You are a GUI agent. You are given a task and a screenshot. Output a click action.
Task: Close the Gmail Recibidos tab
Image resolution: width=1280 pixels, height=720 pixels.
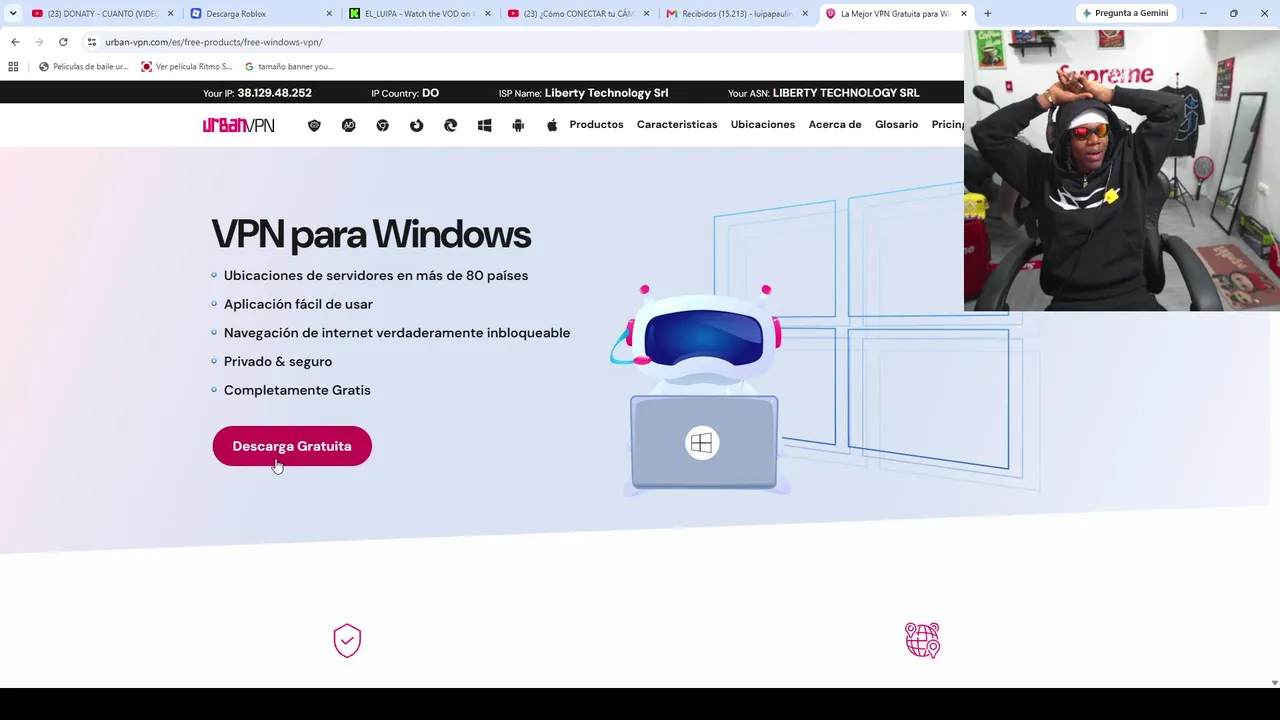[x=805, y=14]
